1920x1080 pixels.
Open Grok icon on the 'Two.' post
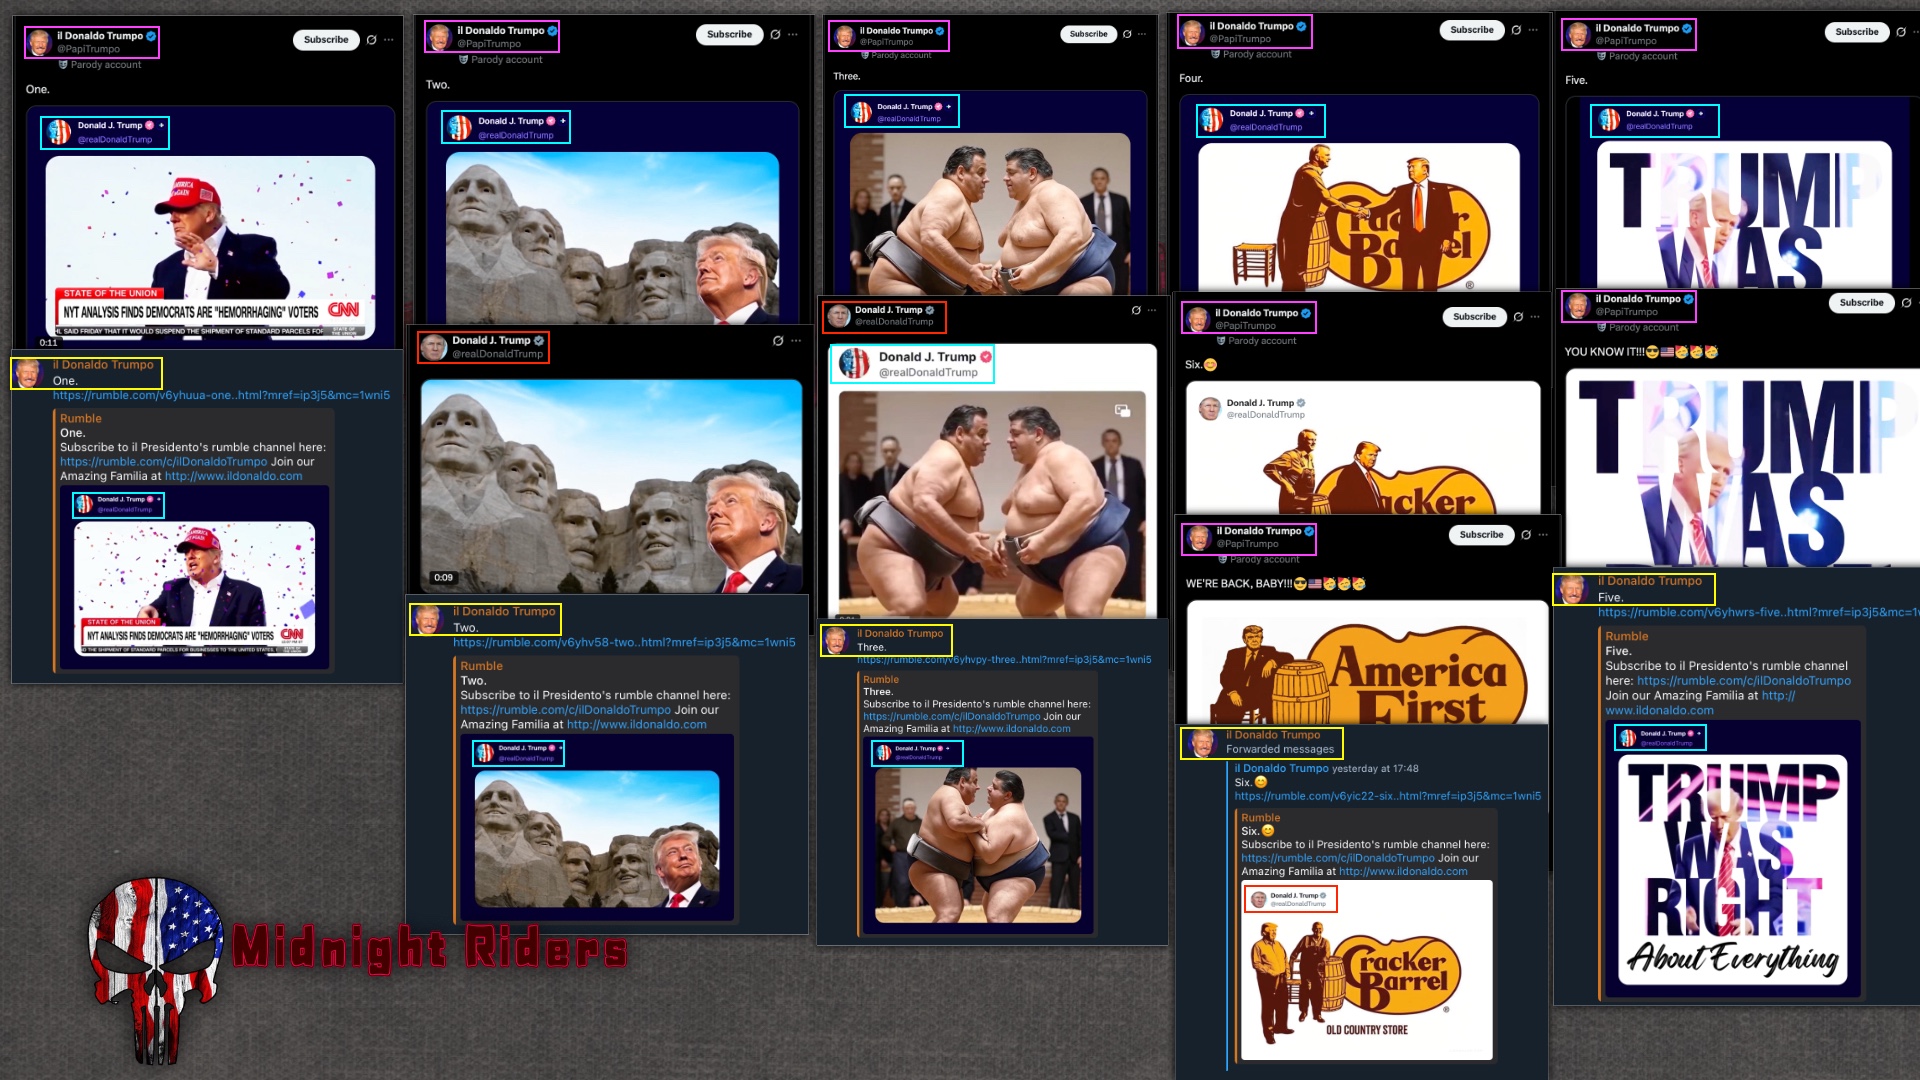(x=775, y=35)
